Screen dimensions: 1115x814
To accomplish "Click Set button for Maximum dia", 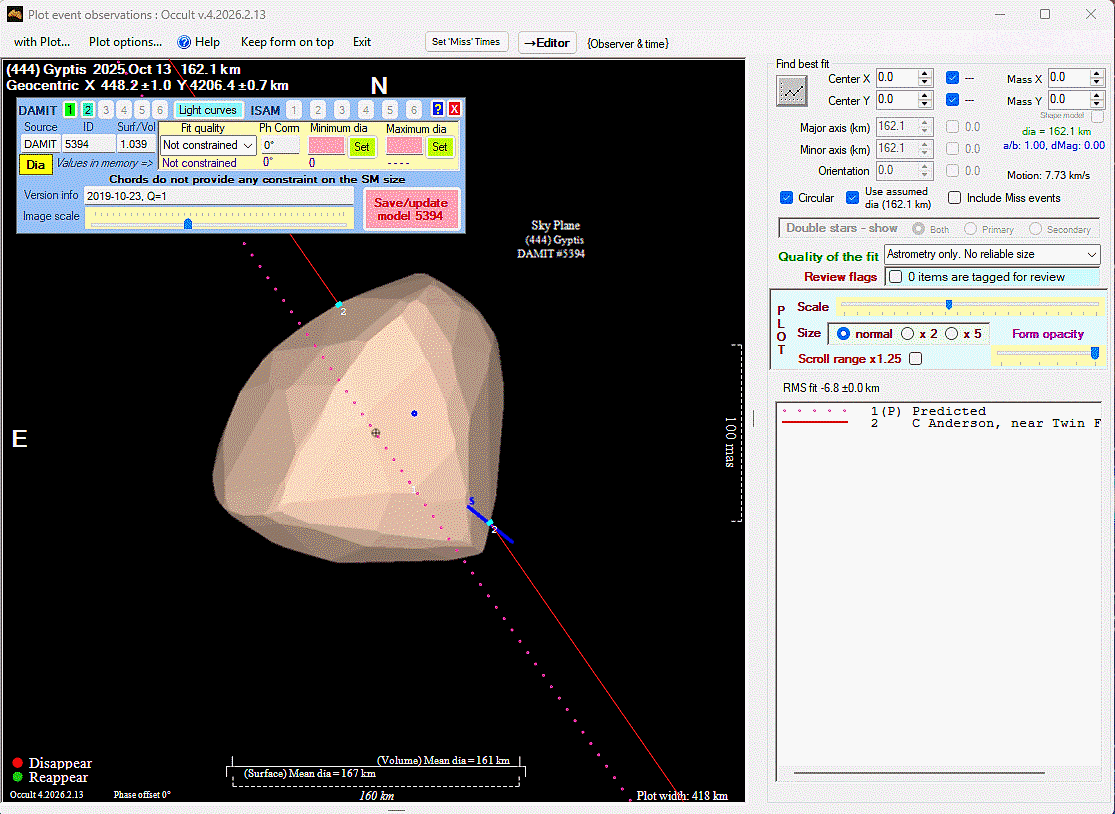I will pos(439,147).
